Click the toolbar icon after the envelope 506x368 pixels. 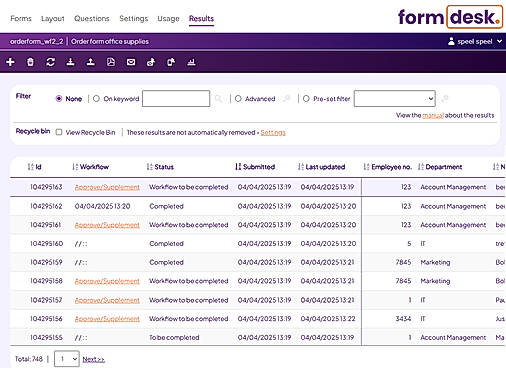(x=151, y=62)
